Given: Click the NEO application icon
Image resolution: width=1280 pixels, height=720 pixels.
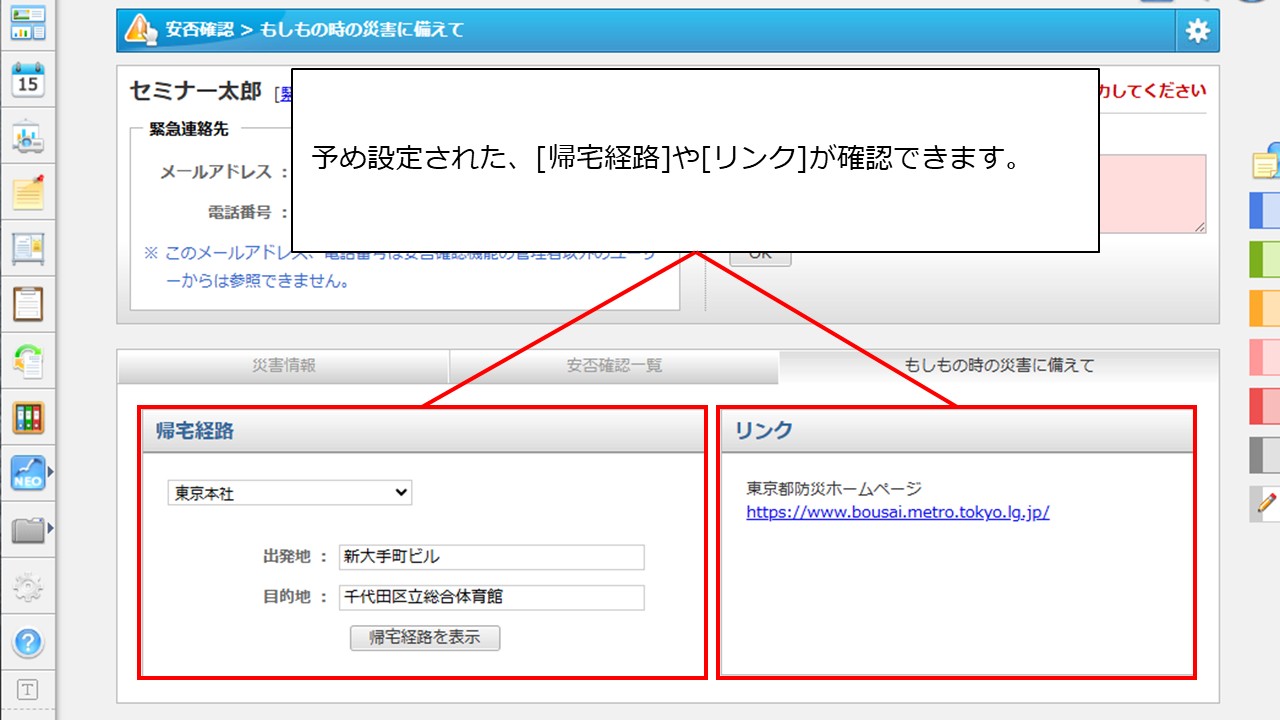Looking at the screenshot, I should pyautogui.click(x=26, y=472).
